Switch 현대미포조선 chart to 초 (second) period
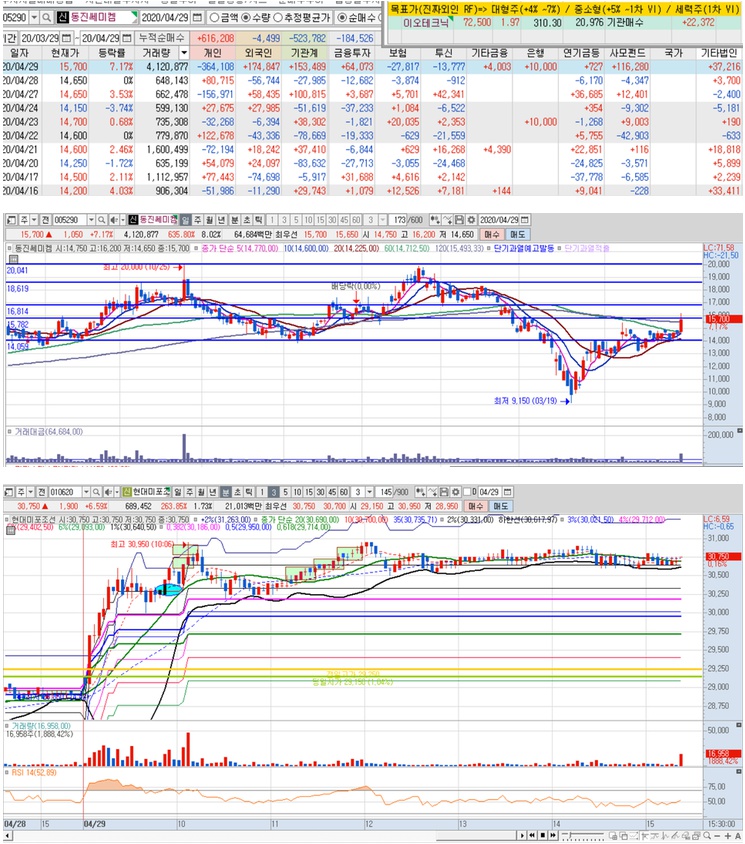 (237, 492)
